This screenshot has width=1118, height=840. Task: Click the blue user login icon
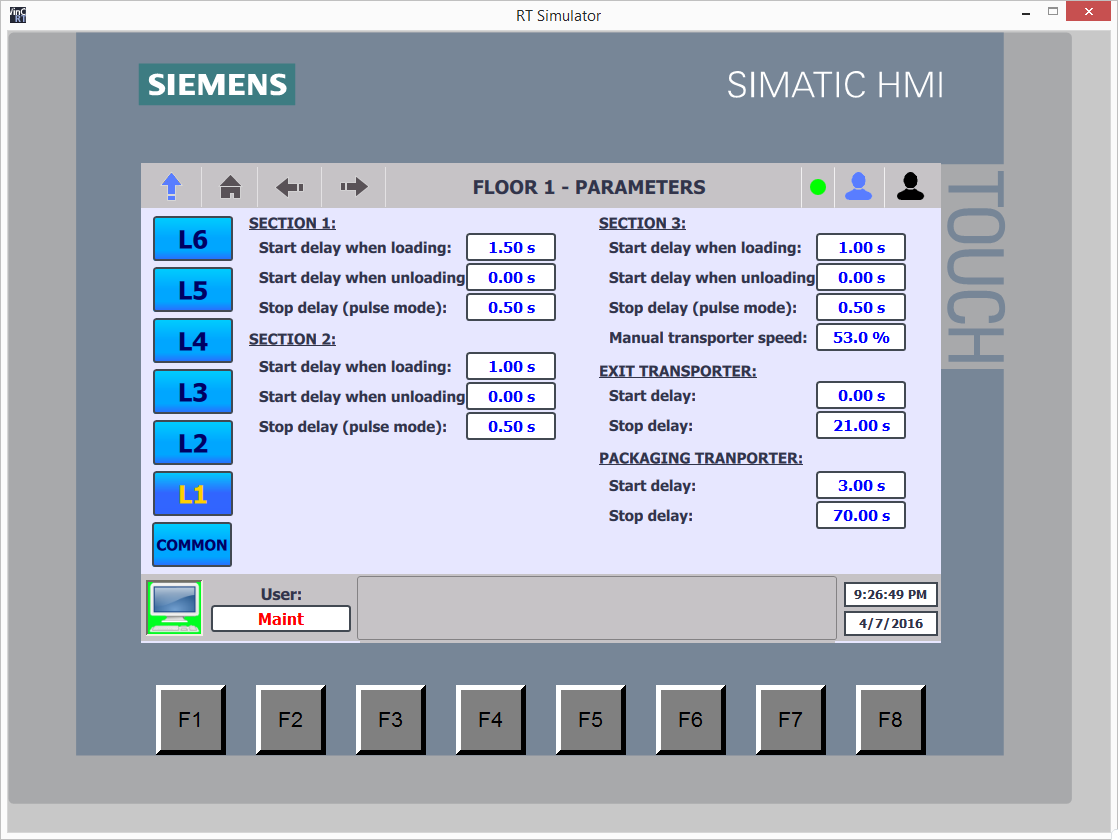point(858,186)
